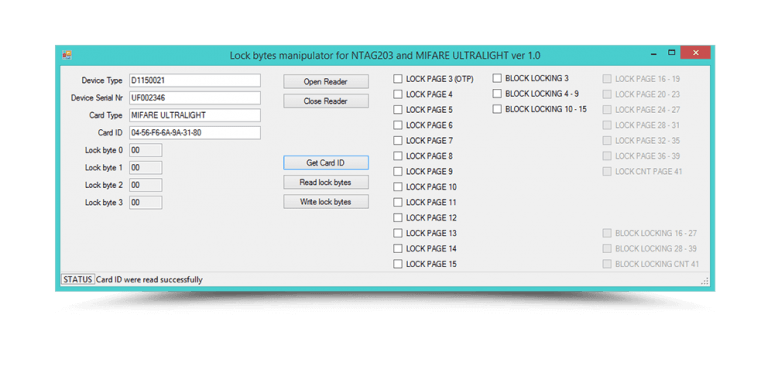Click the window title text
Viewport: 768px width, 373px height.
[x=385, y=56]
